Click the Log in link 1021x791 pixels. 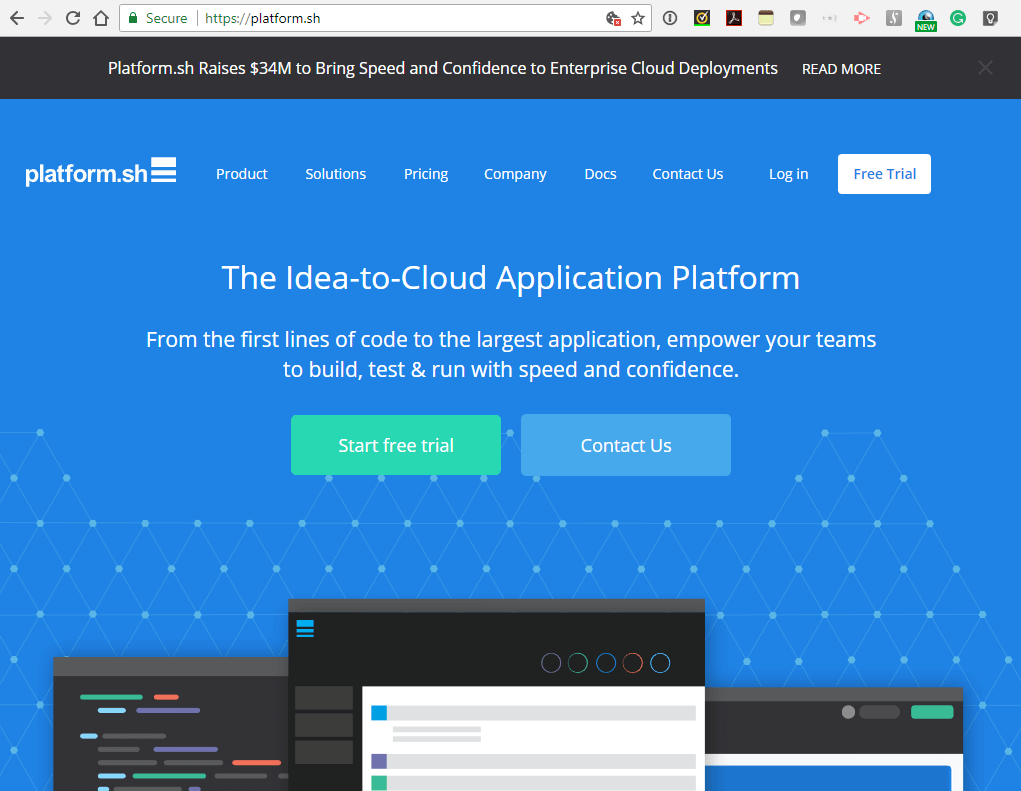[788, 174]
